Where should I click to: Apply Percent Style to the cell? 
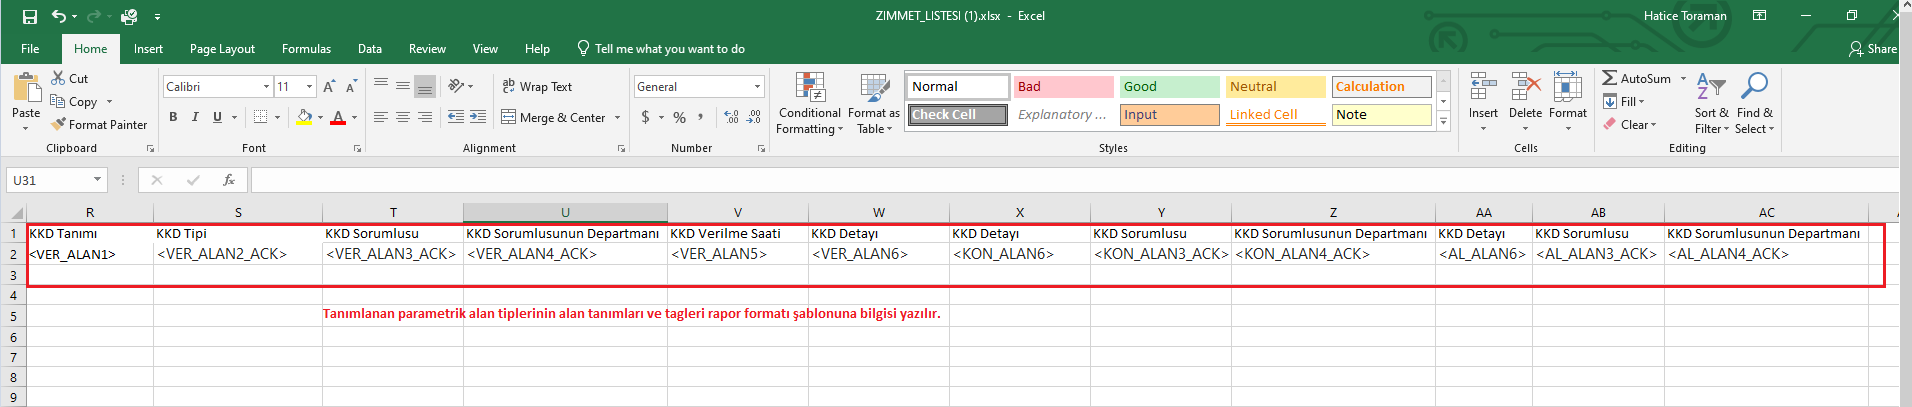point(680,118)
